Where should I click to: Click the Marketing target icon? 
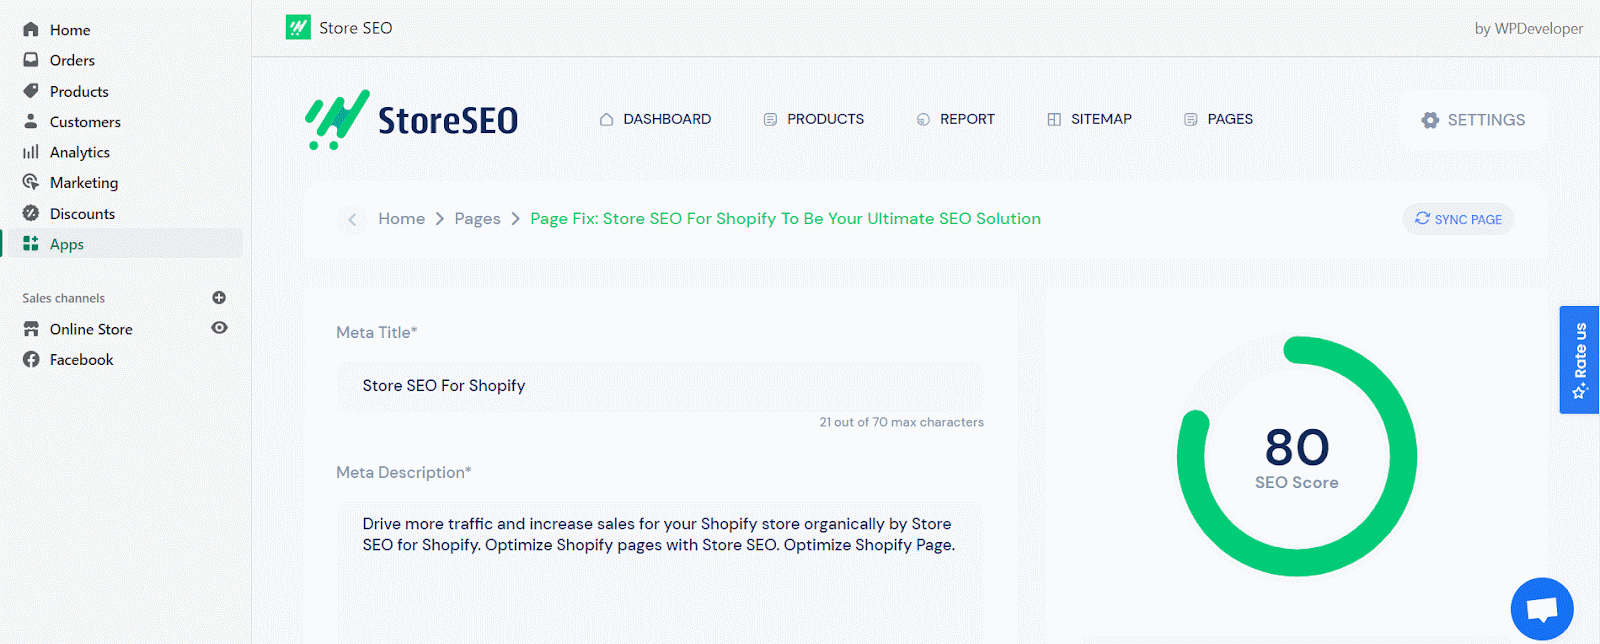(x=31, y=182)
